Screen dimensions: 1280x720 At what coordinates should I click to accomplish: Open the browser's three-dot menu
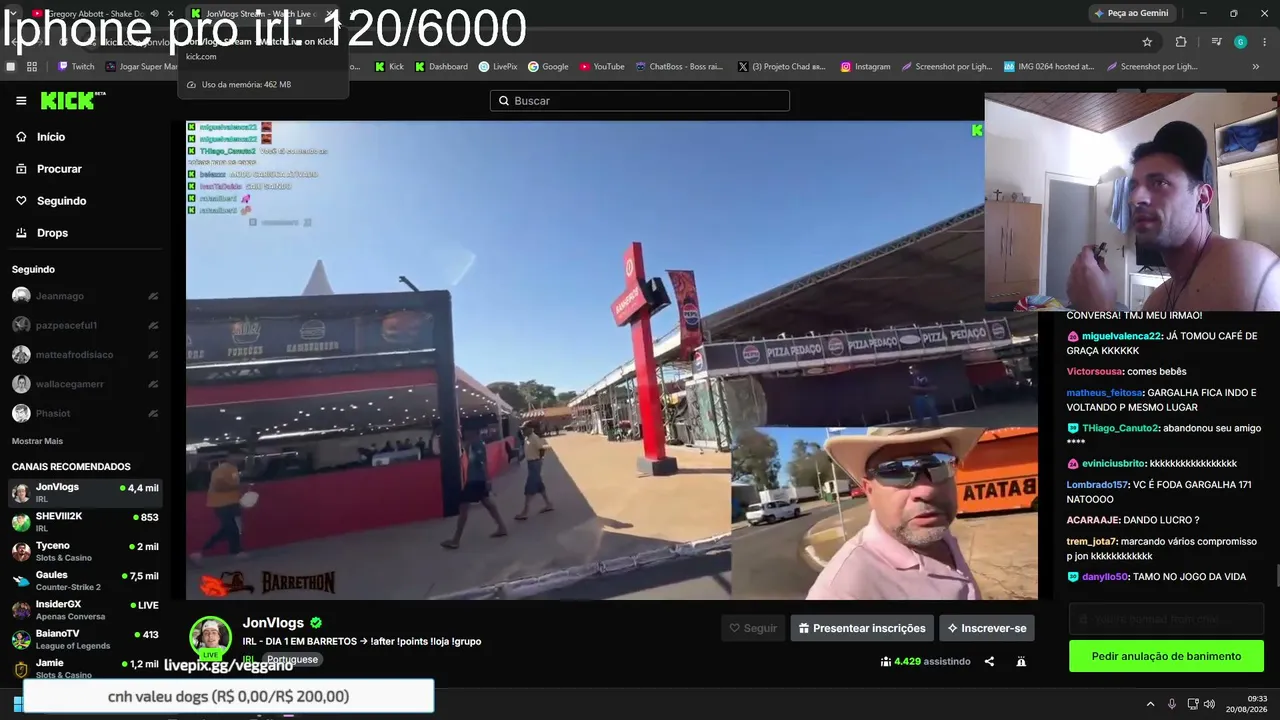(1265, 42)
